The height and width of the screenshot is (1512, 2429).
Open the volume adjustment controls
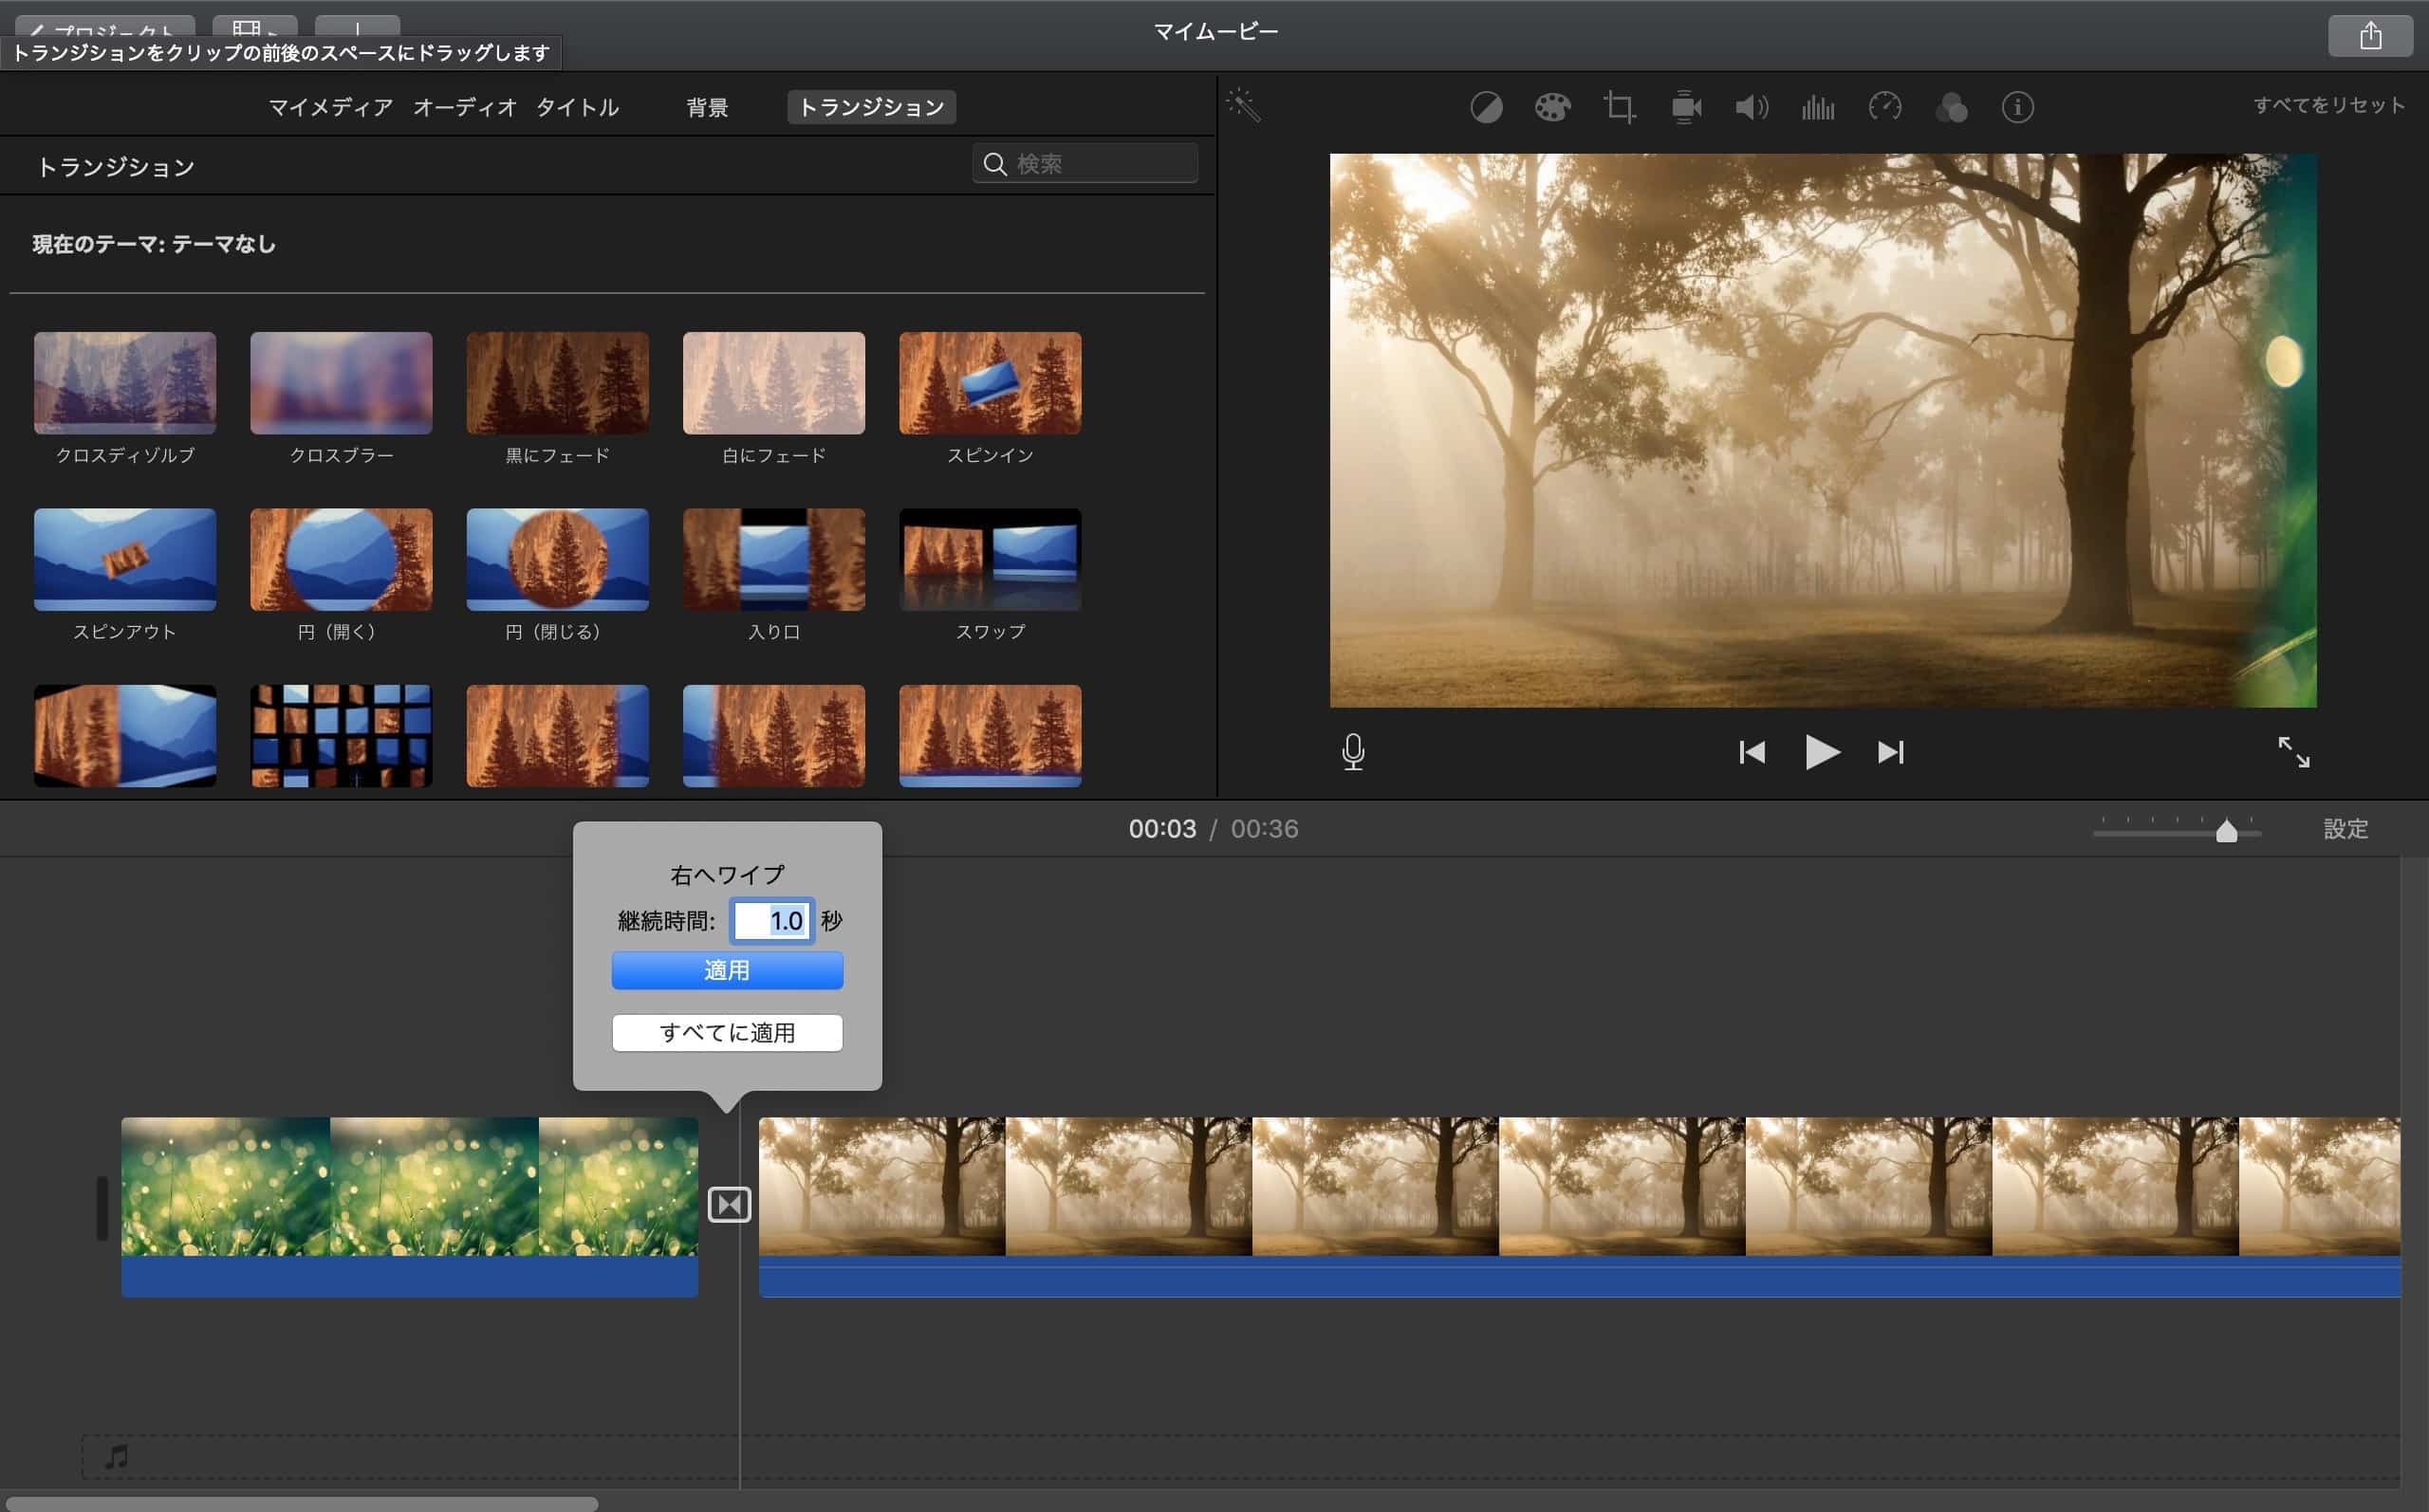tap(1751, 107)
